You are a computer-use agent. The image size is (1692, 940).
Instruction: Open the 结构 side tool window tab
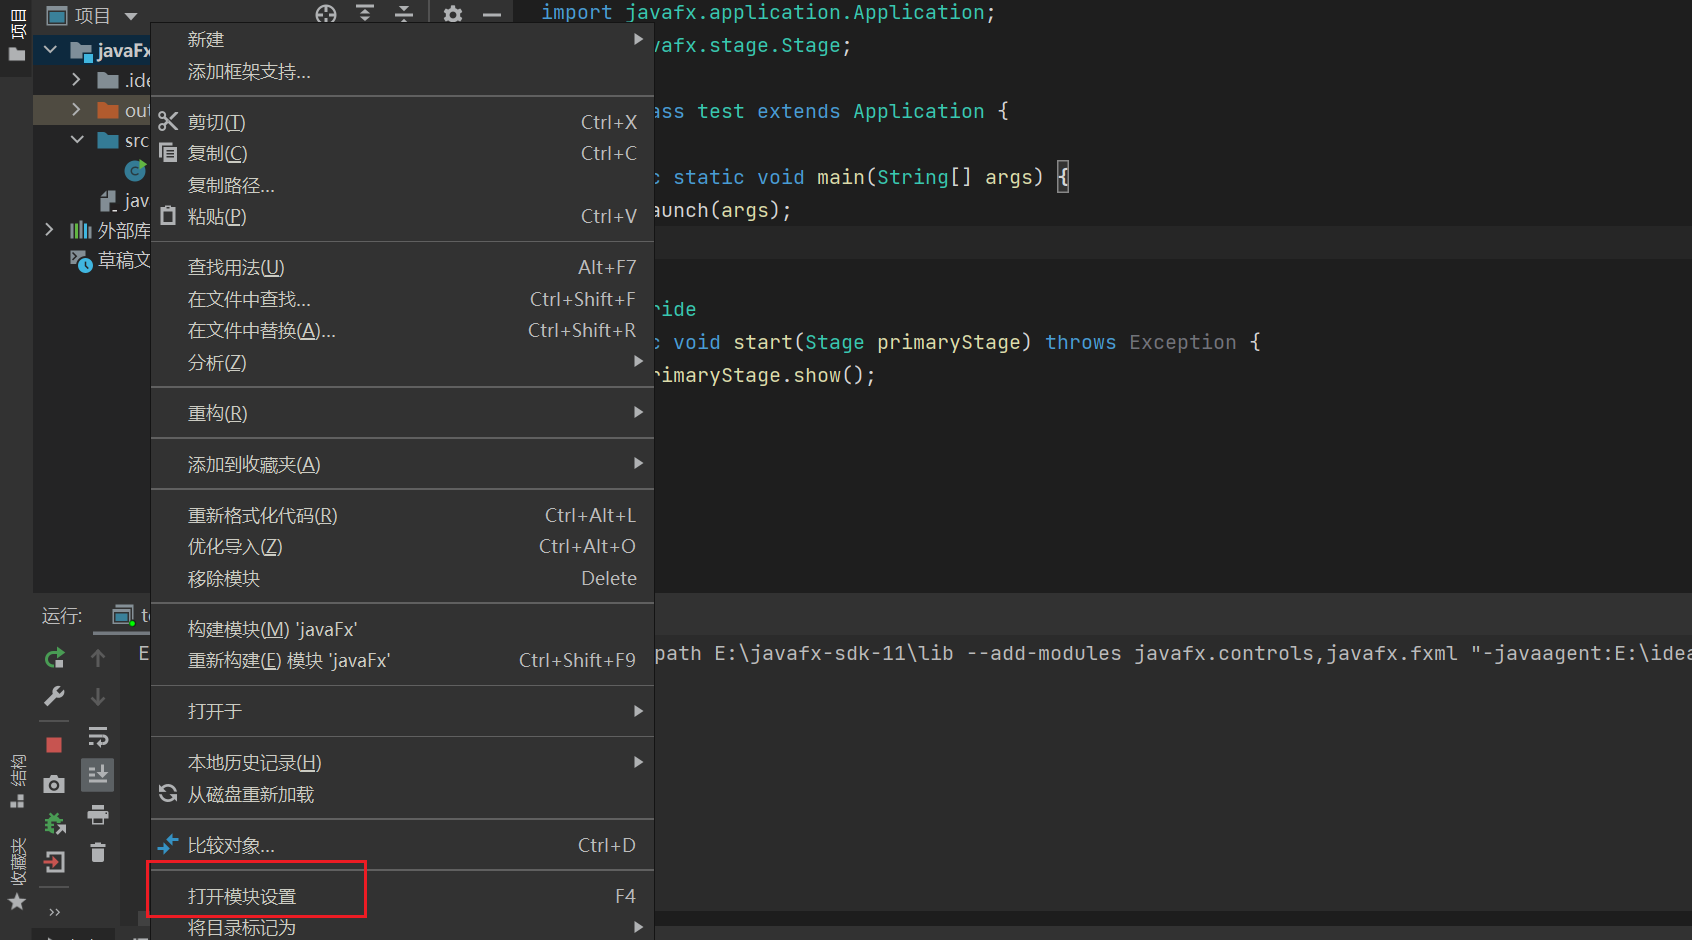point(17,782)
